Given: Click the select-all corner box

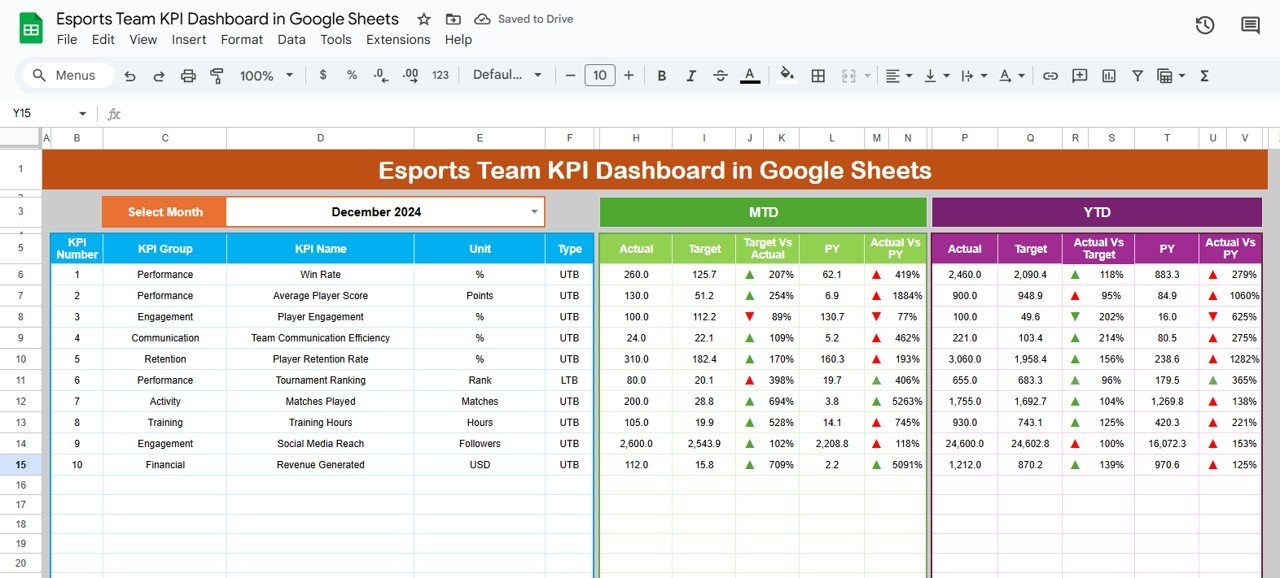Looking at the screenshot, I should tap(21, 138).
